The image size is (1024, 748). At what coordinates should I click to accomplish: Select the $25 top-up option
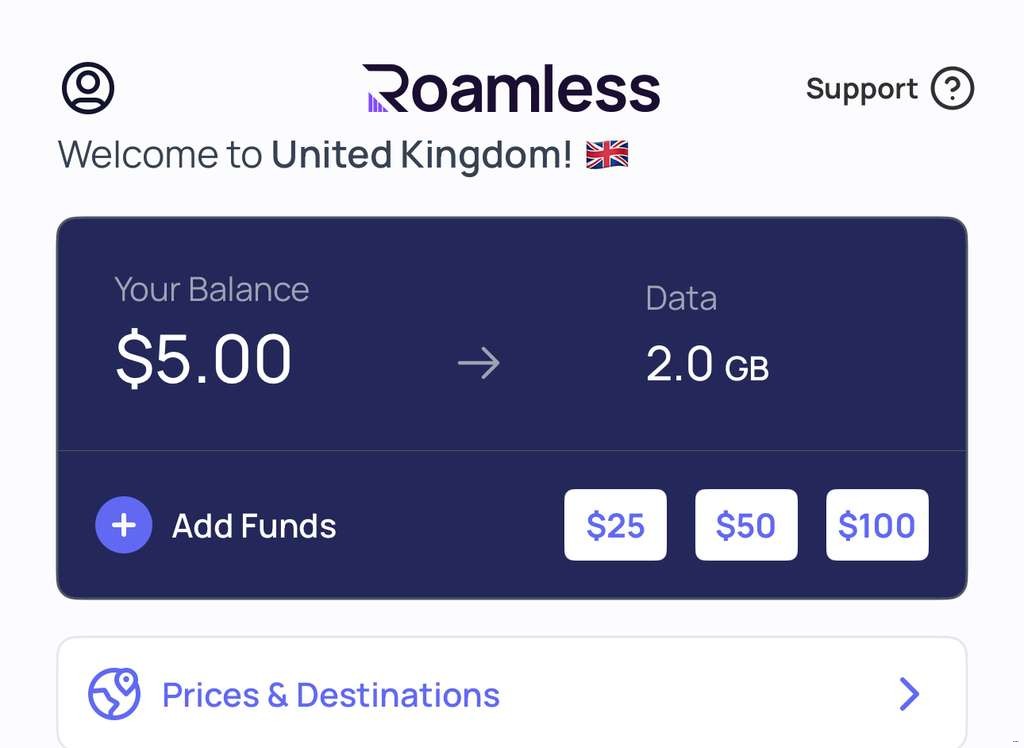point(615,524)
